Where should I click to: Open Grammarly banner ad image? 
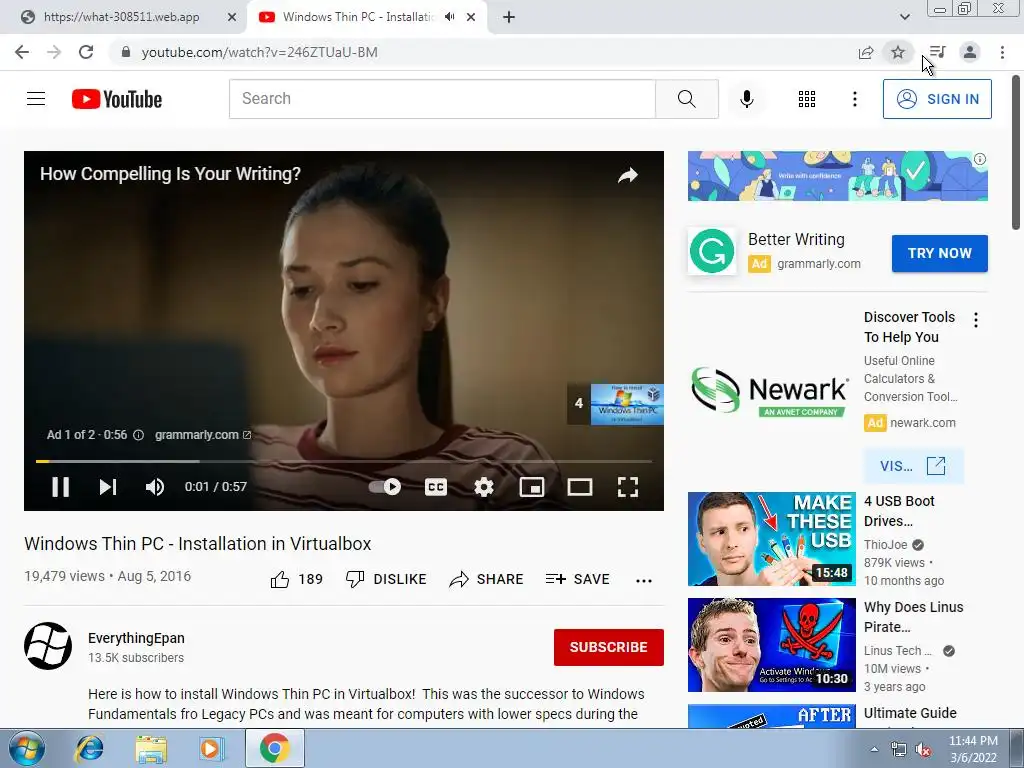[837, 176]
